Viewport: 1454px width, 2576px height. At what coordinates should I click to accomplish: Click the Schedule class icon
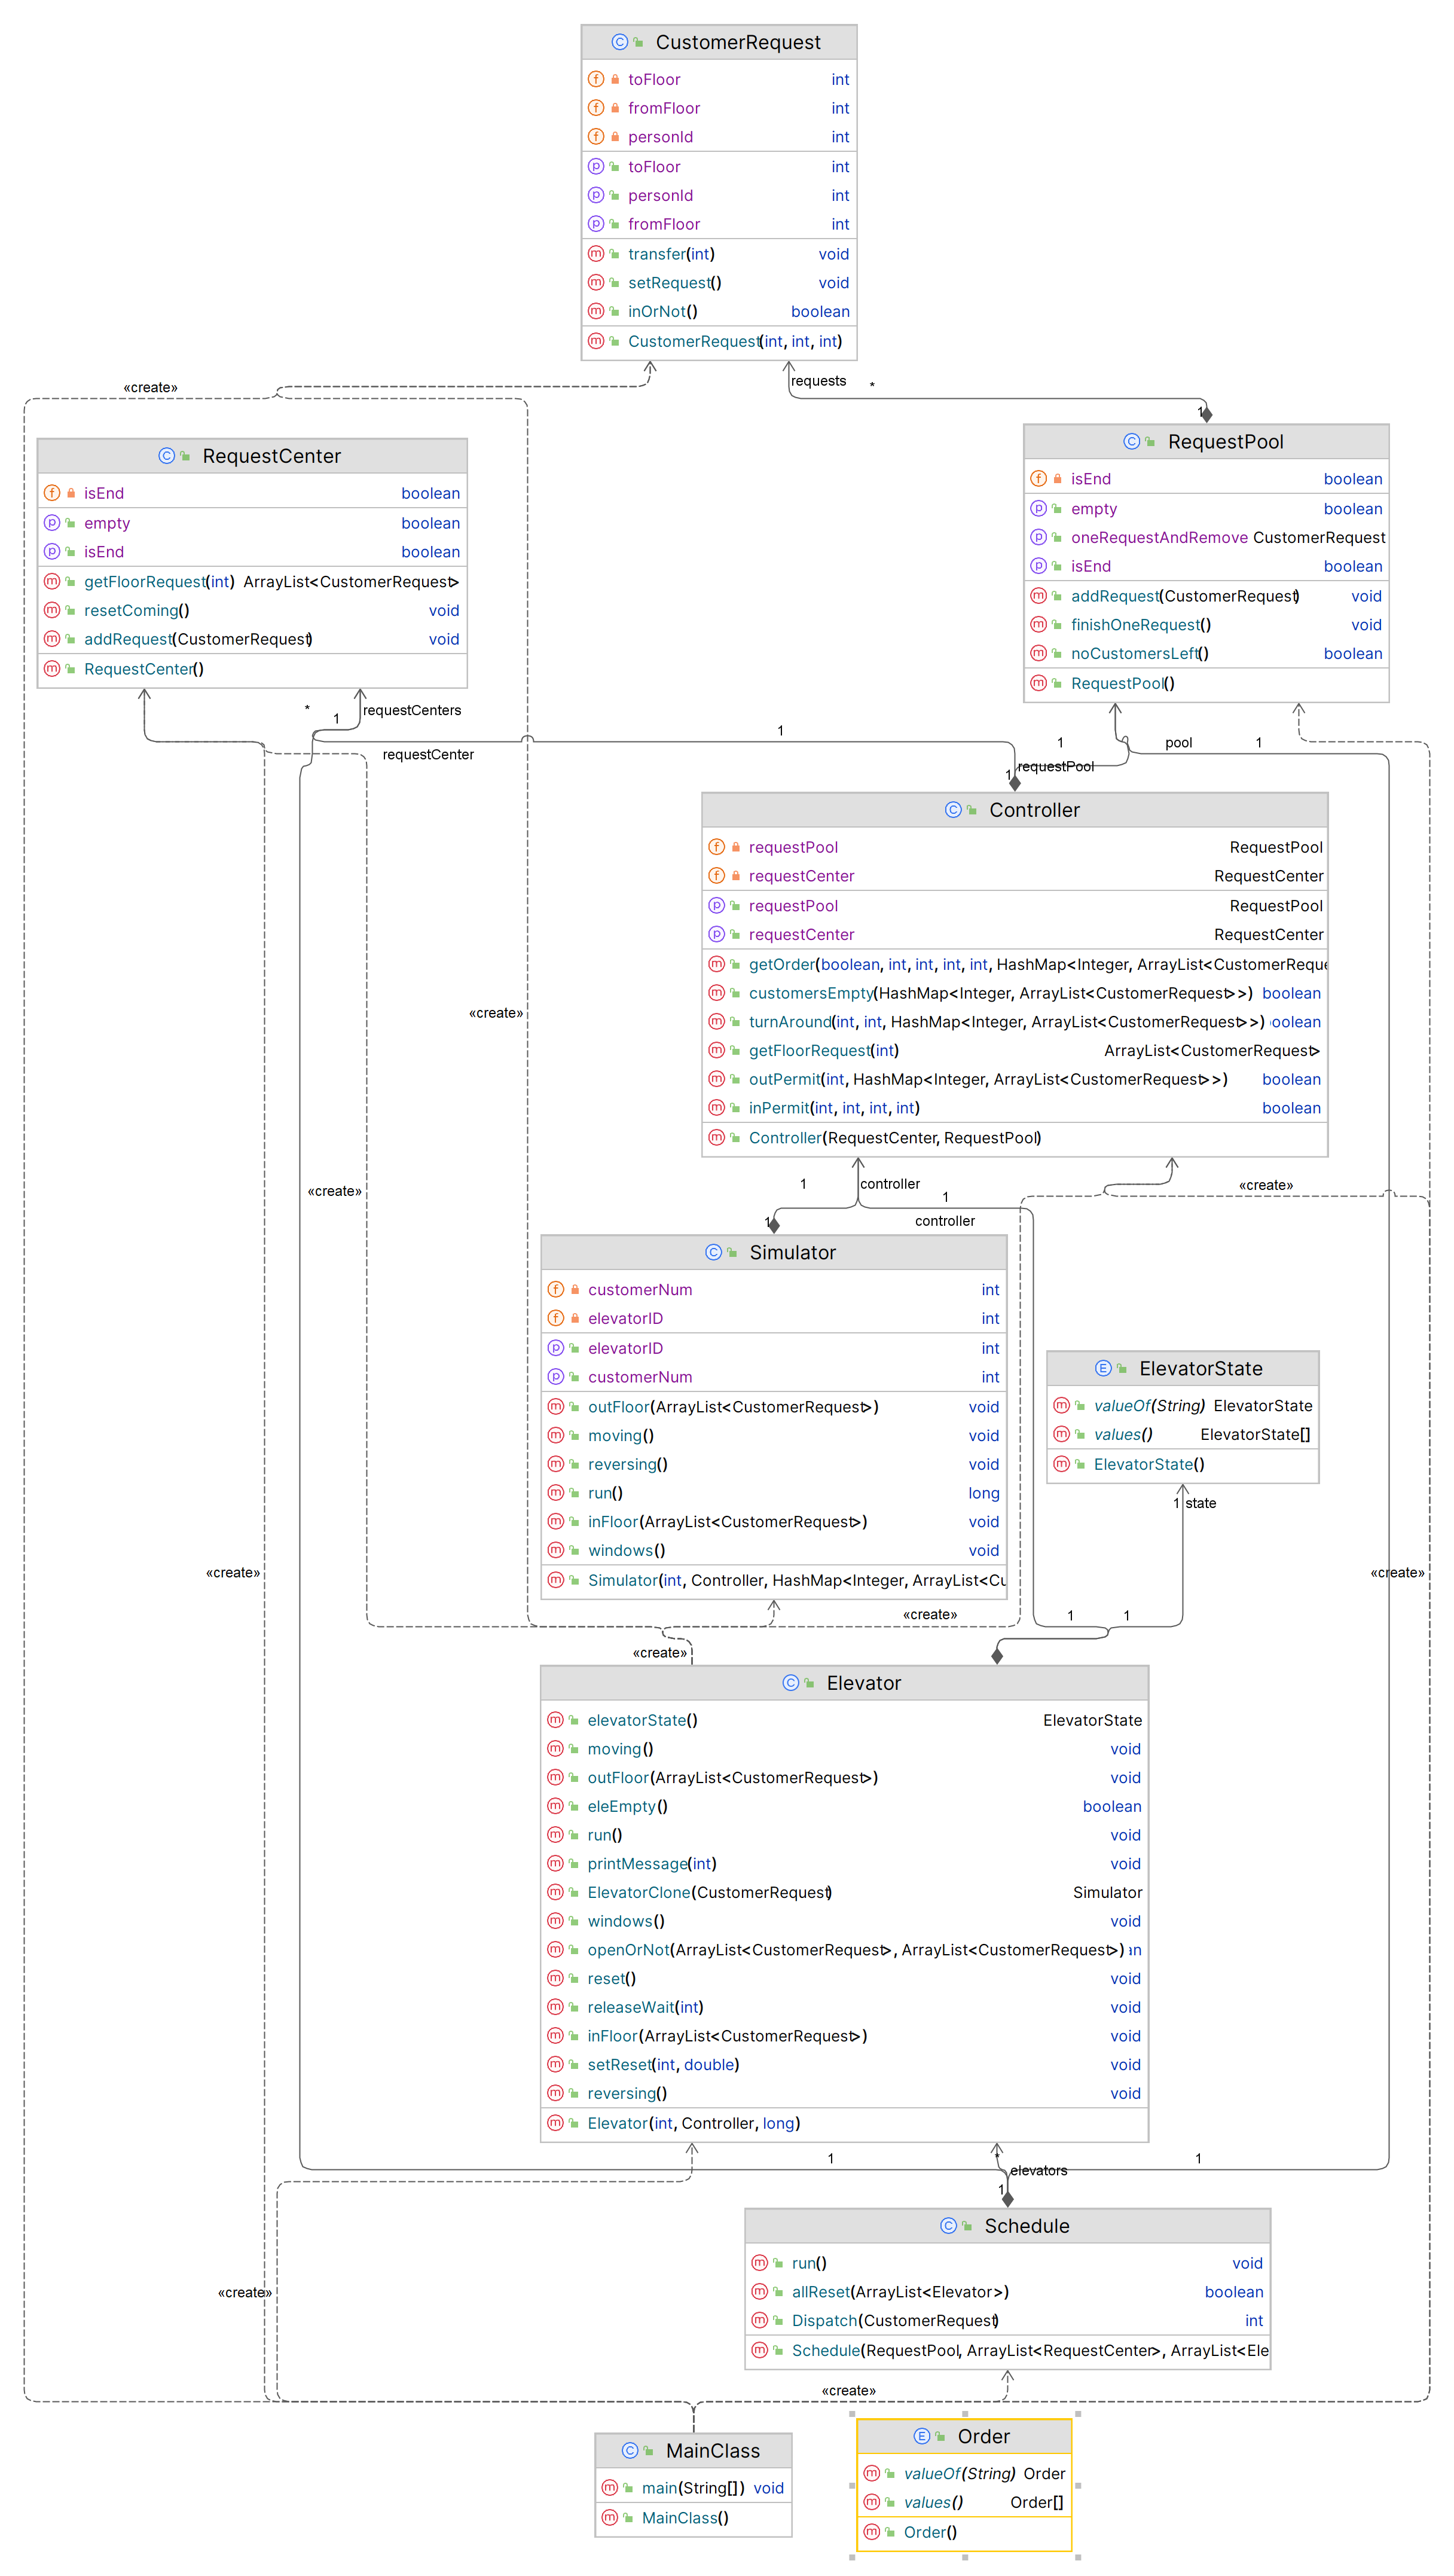tap(949, 2225)
